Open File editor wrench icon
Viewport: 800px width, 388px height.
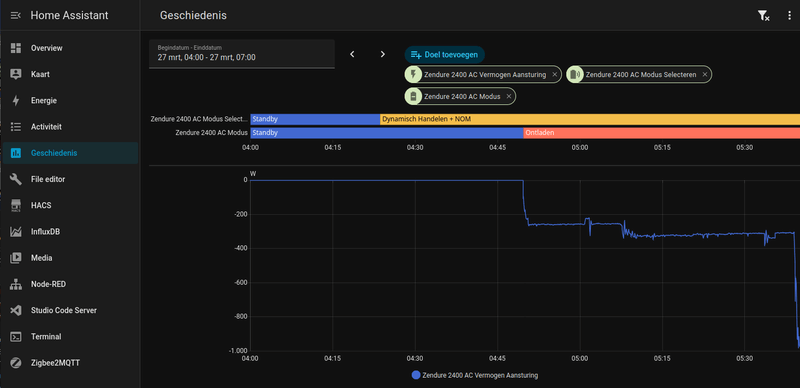click(16, 179)
